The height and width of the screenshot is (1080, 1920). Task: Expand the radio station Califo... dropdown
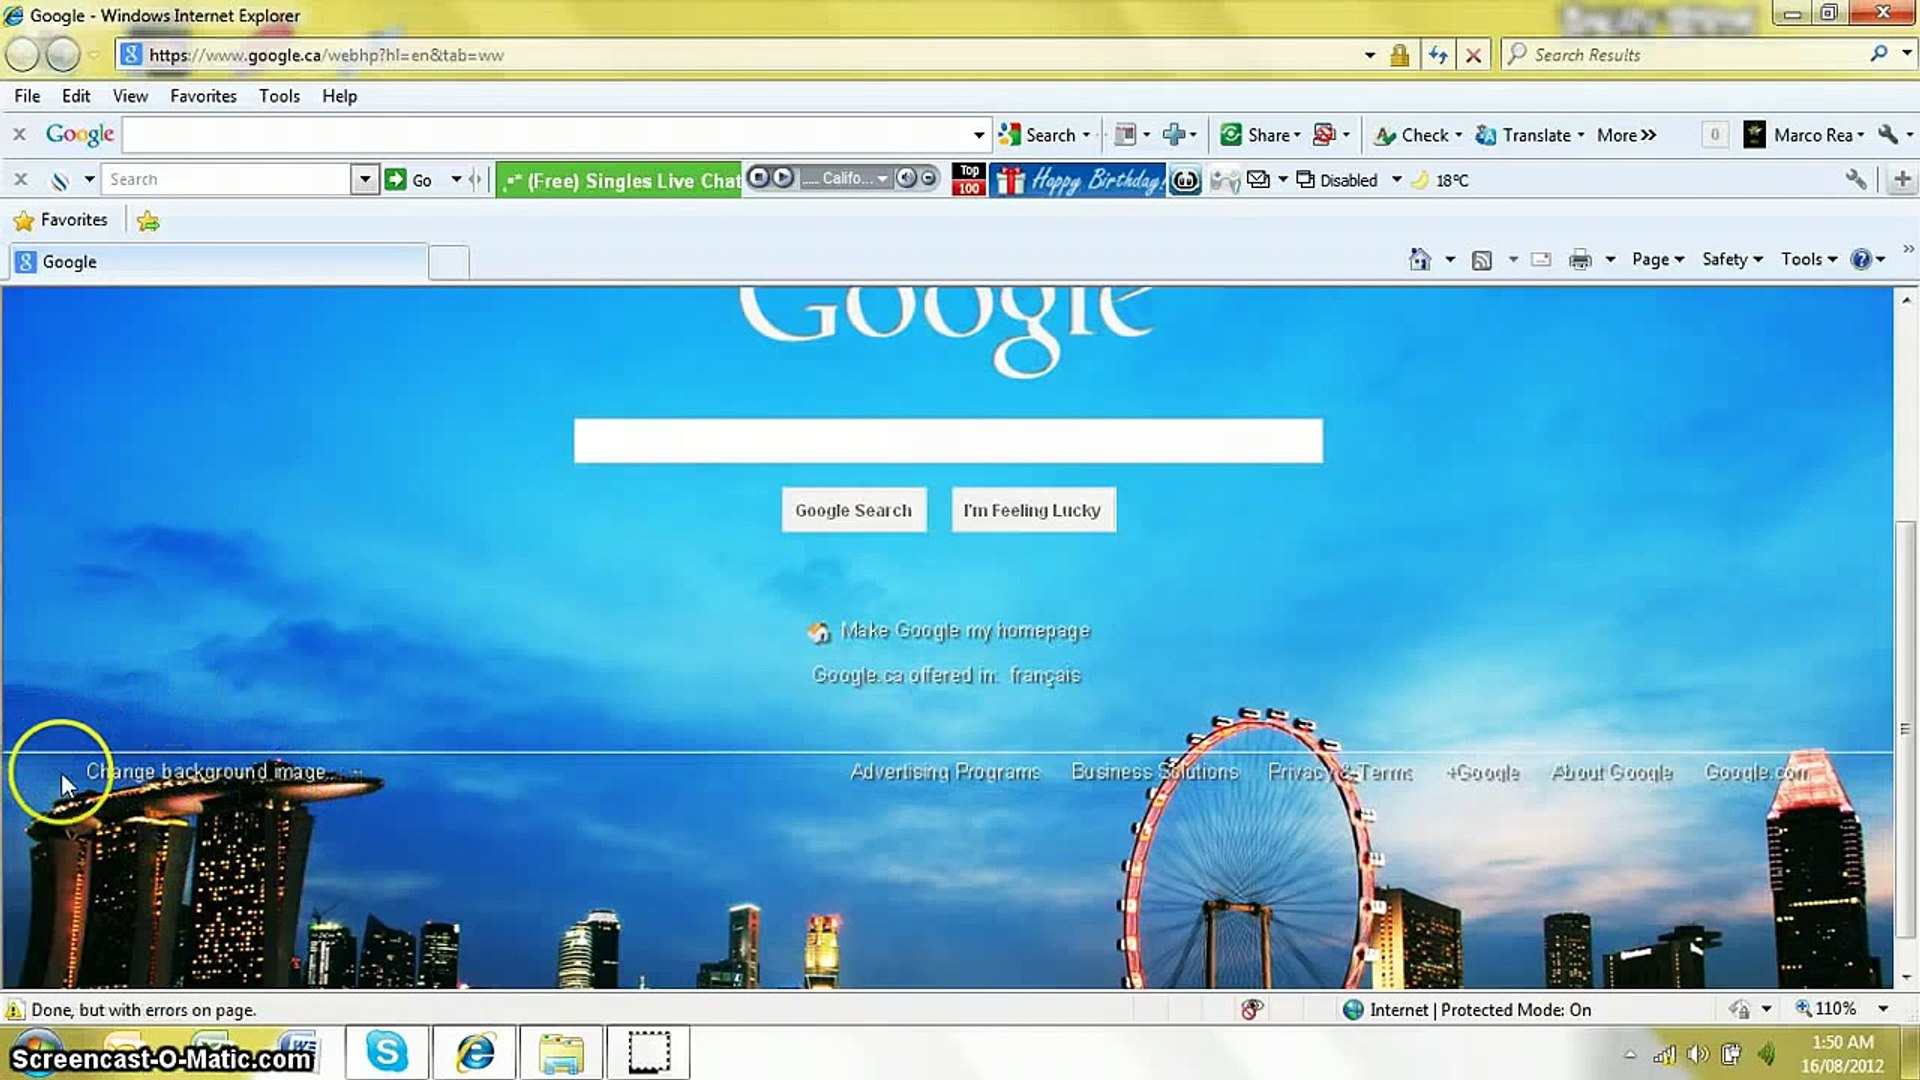882,178
